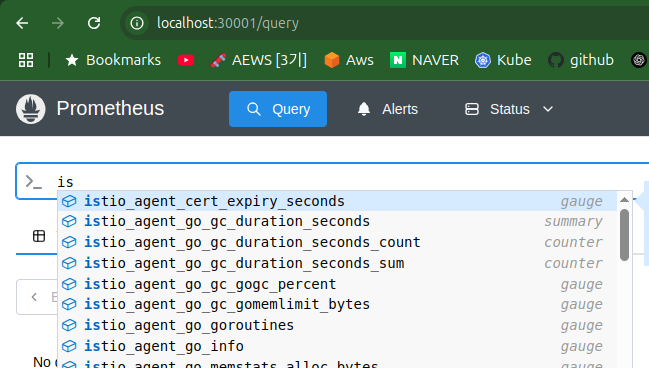
Task: Click 'counter' label for seconds_count row
Action: point(573,242)
